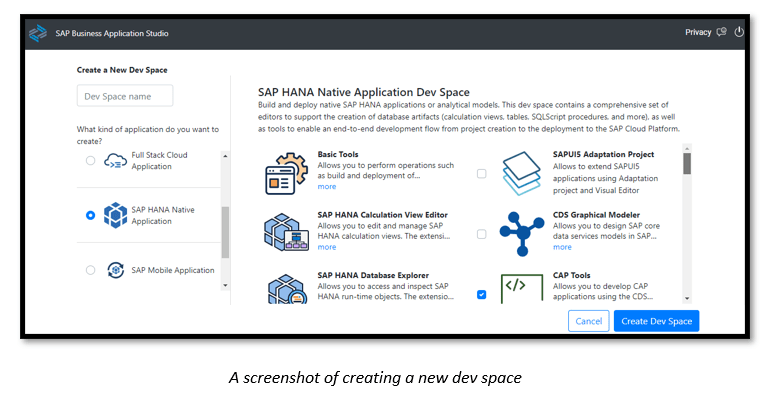Screen dimensions: 769x400
Task: Enable the SAPUI5 Adaptation Project checkbox
Action: coord(482,174)
